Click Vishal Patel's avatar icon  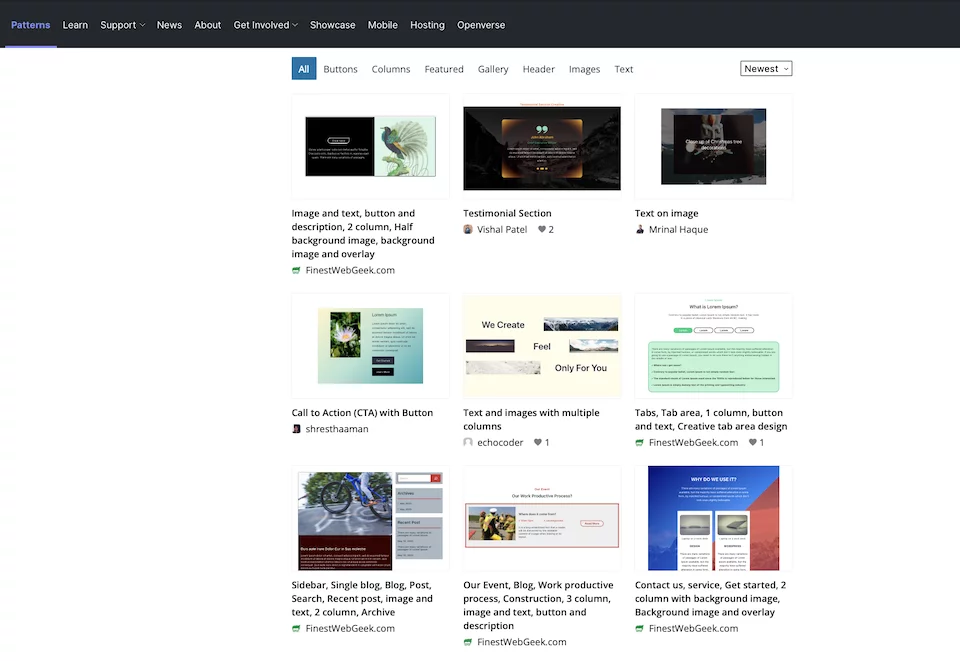(x=468, y=229)
